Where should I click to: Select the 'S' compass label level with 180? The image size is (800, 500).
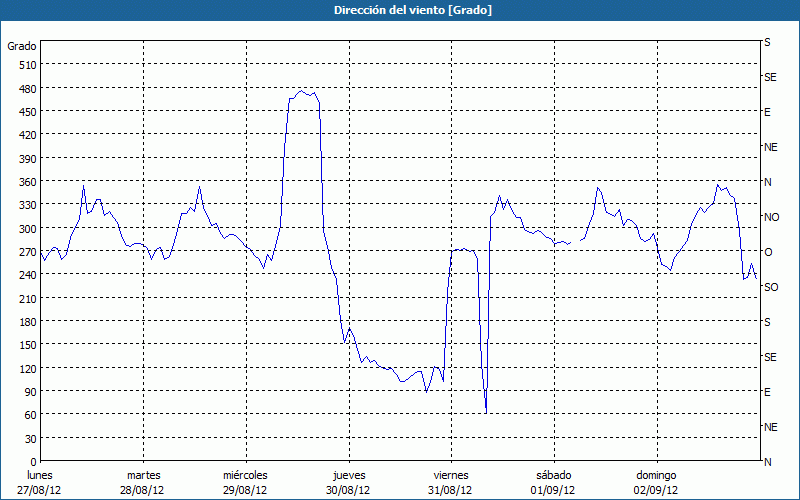767,322
